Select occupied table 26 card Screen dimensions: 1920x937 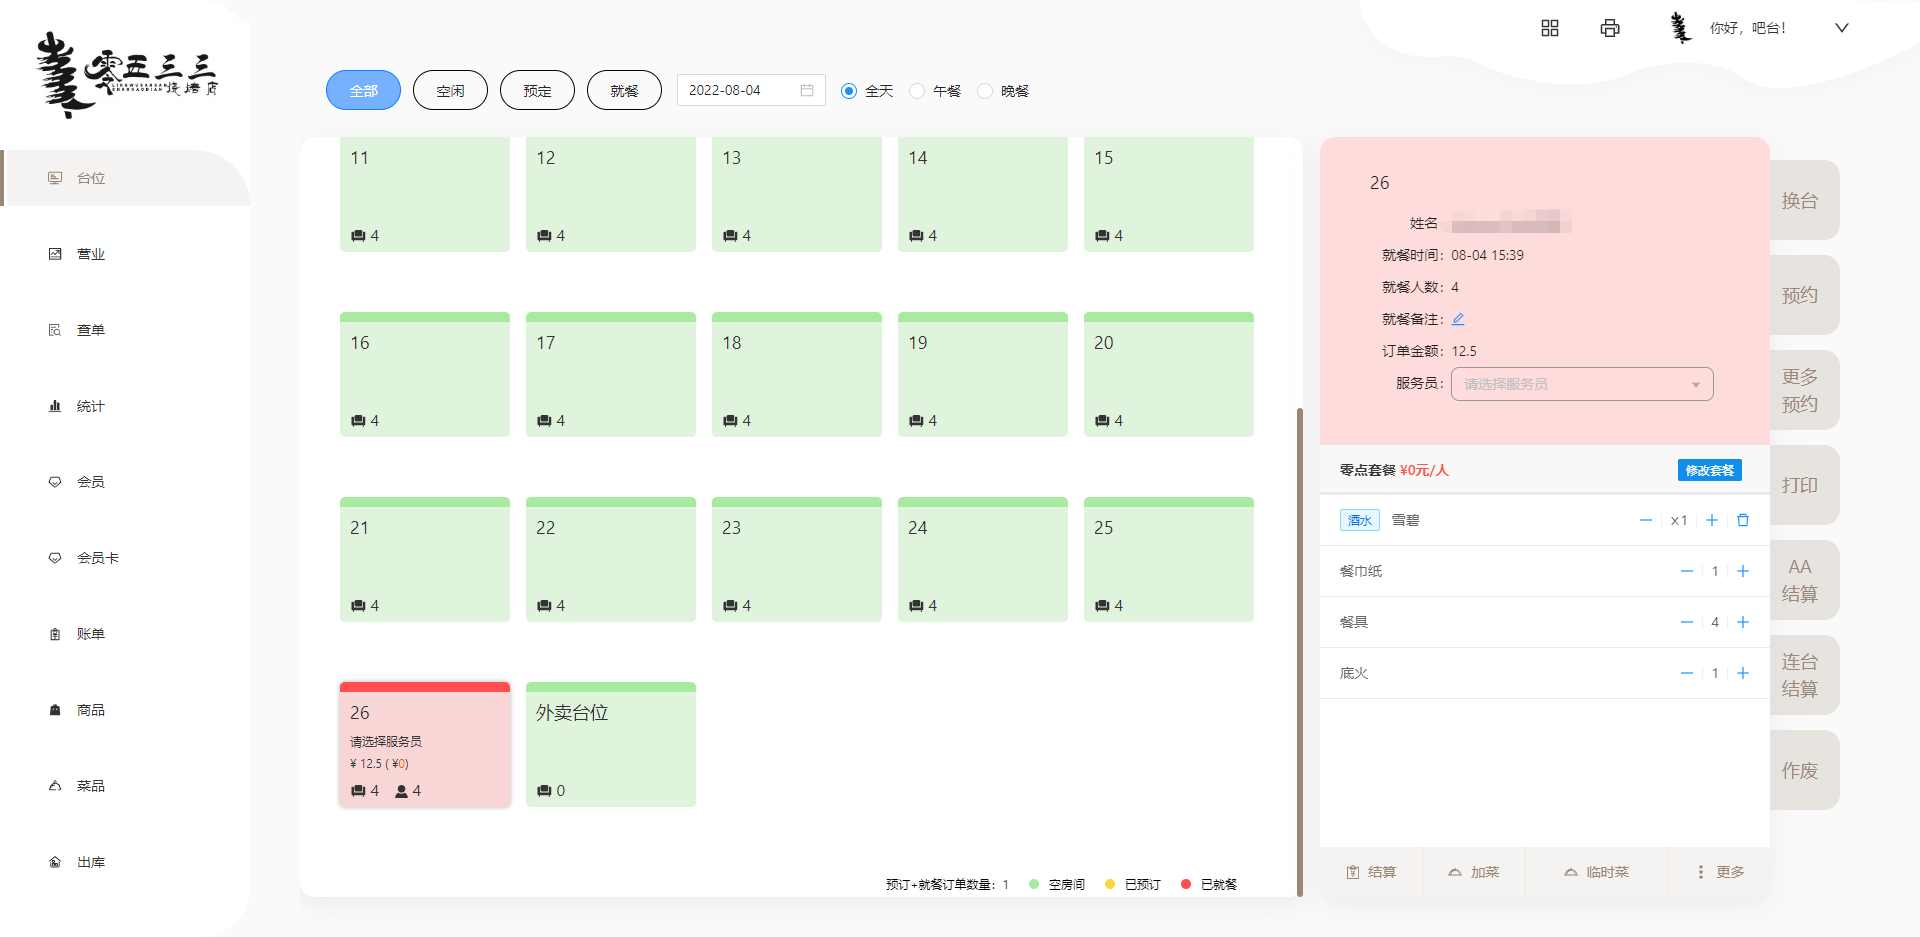(425, 745)
